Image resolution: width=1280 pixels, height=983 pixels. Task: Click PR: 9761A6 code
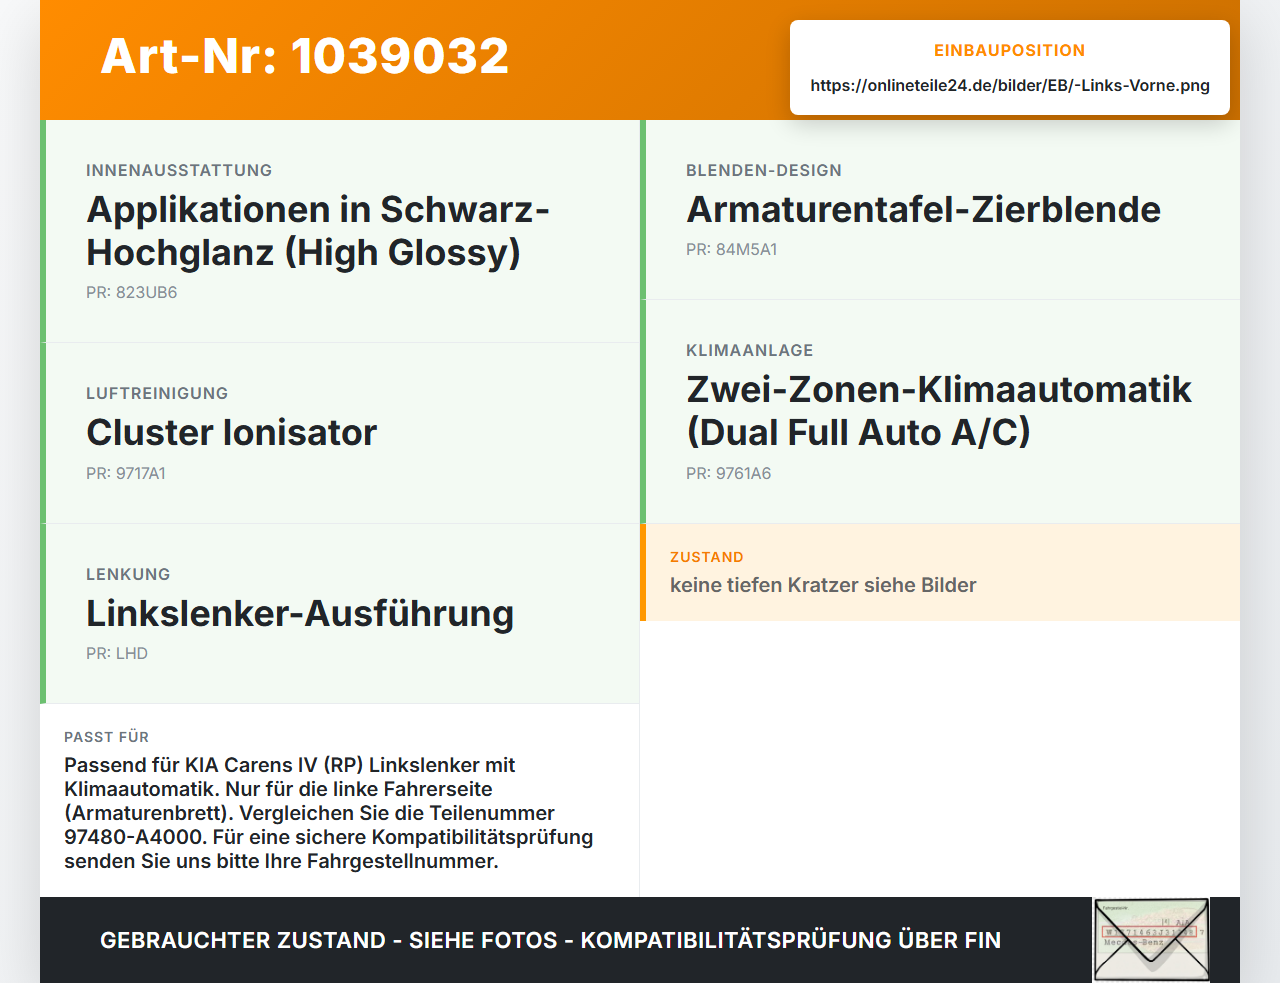[729, 473]
